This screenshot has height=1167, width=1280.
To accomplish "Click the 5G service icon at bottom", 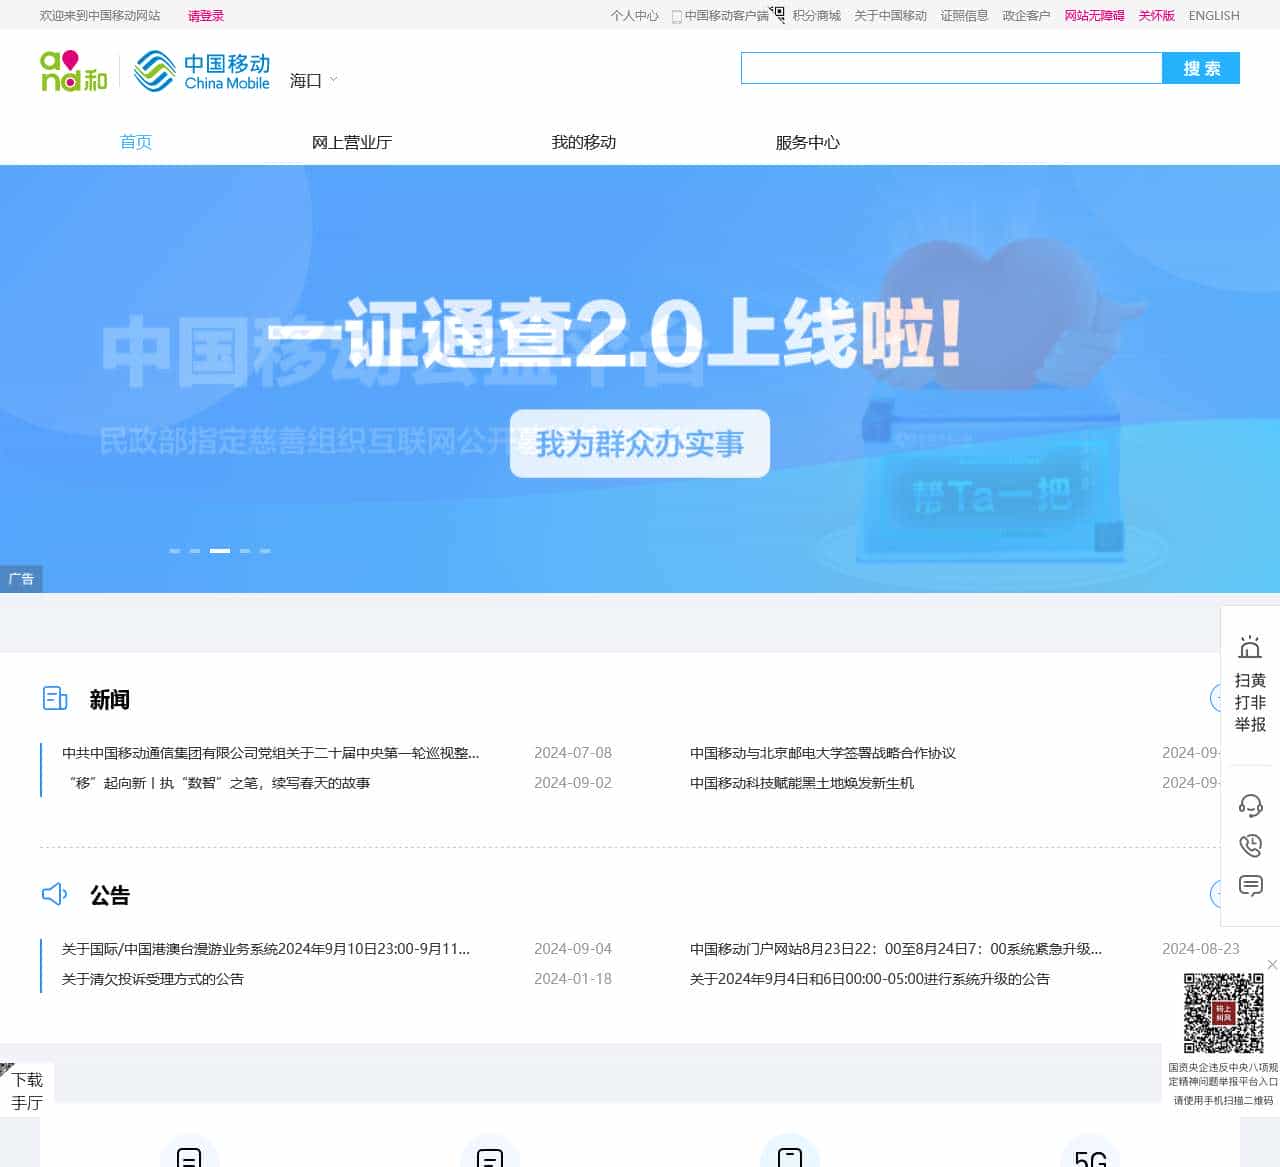I will (x=1090, y=1158).
